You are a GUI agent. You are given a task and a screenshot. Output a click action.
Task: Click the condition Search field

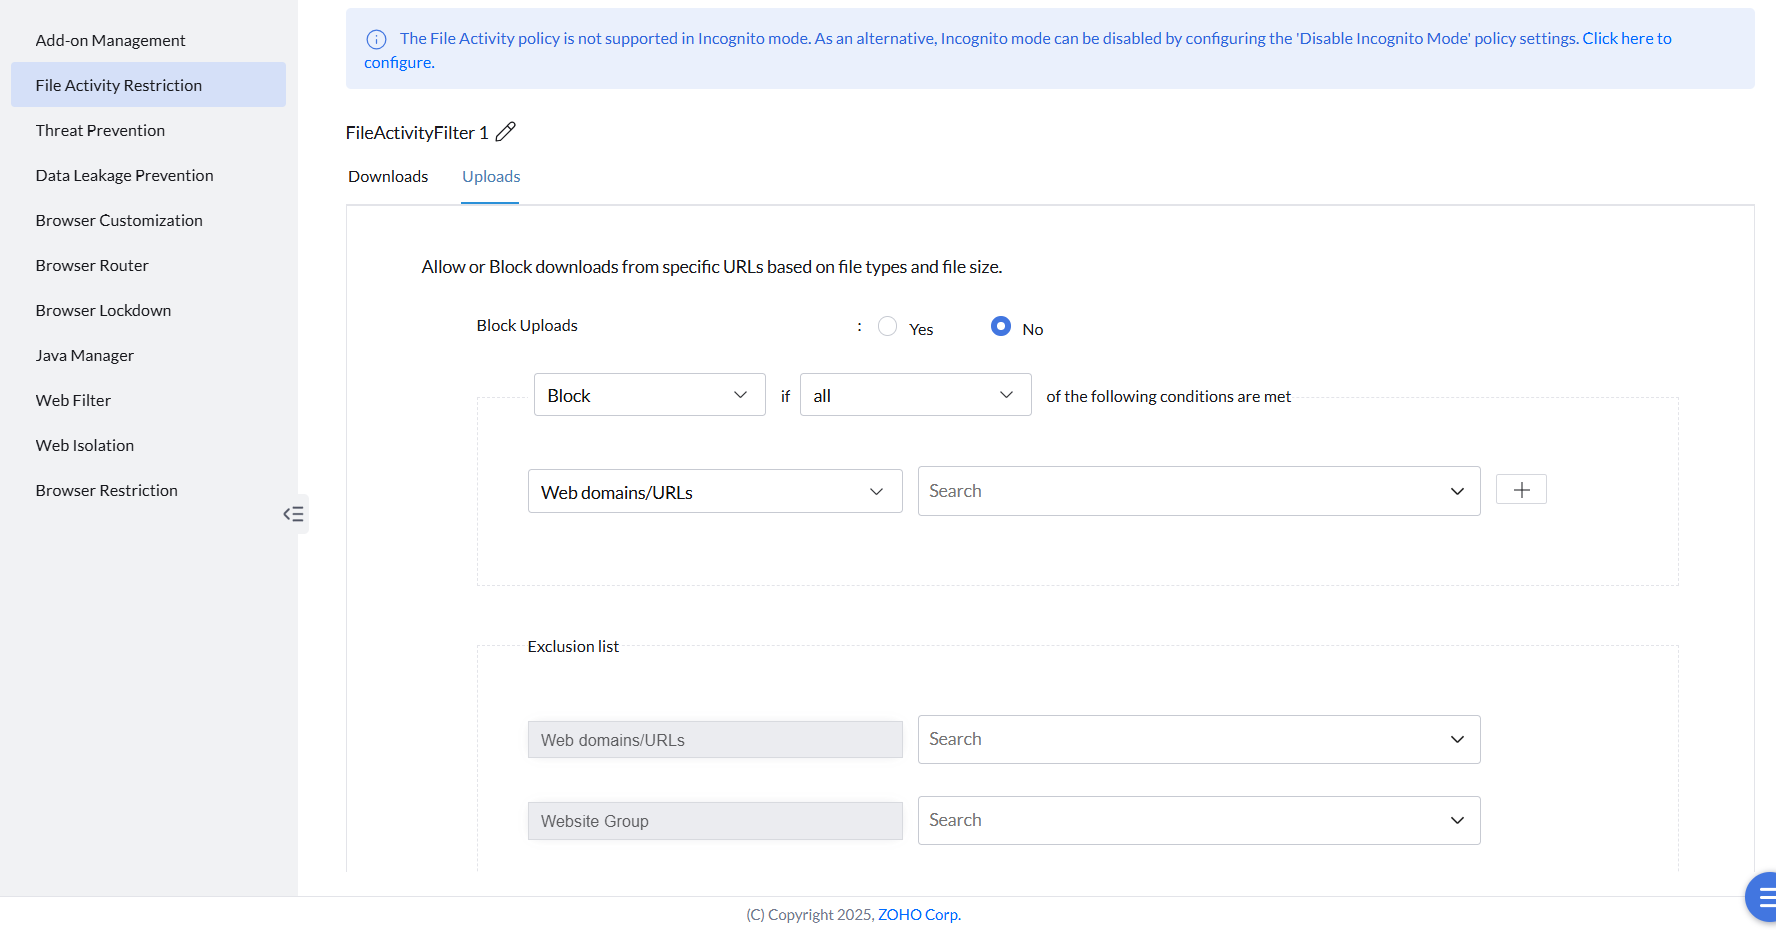click(1180, 491)
